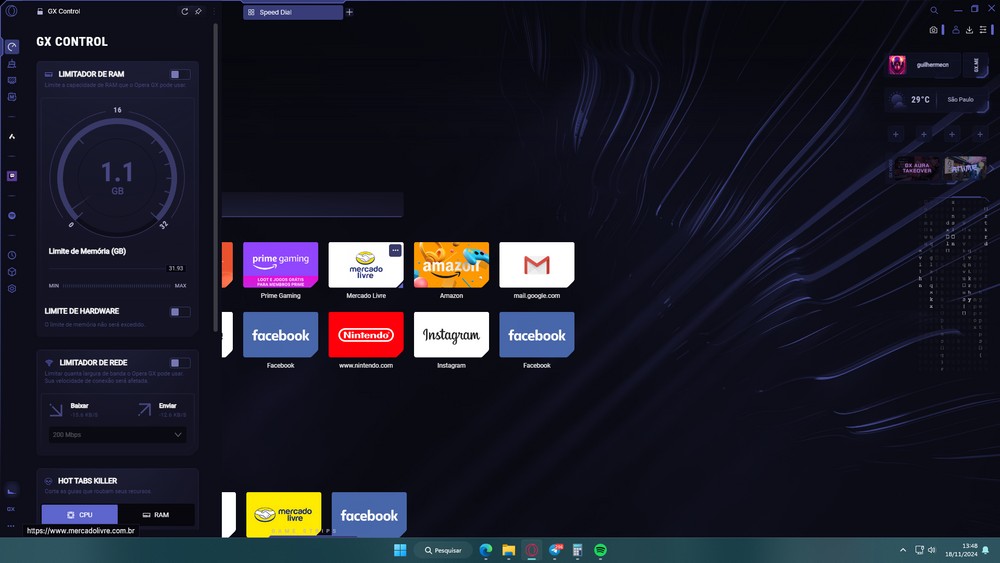Adjust the Limite de Memória slider
The image size is (1000, 563).
tap(117, 269)
